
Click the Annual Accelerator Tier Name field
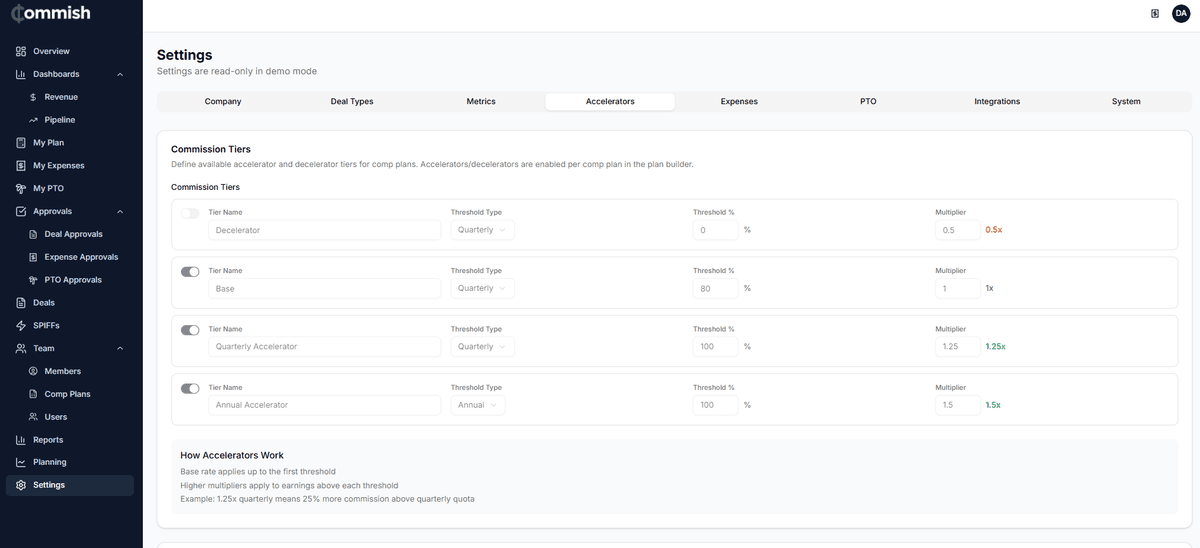(325, 405)
